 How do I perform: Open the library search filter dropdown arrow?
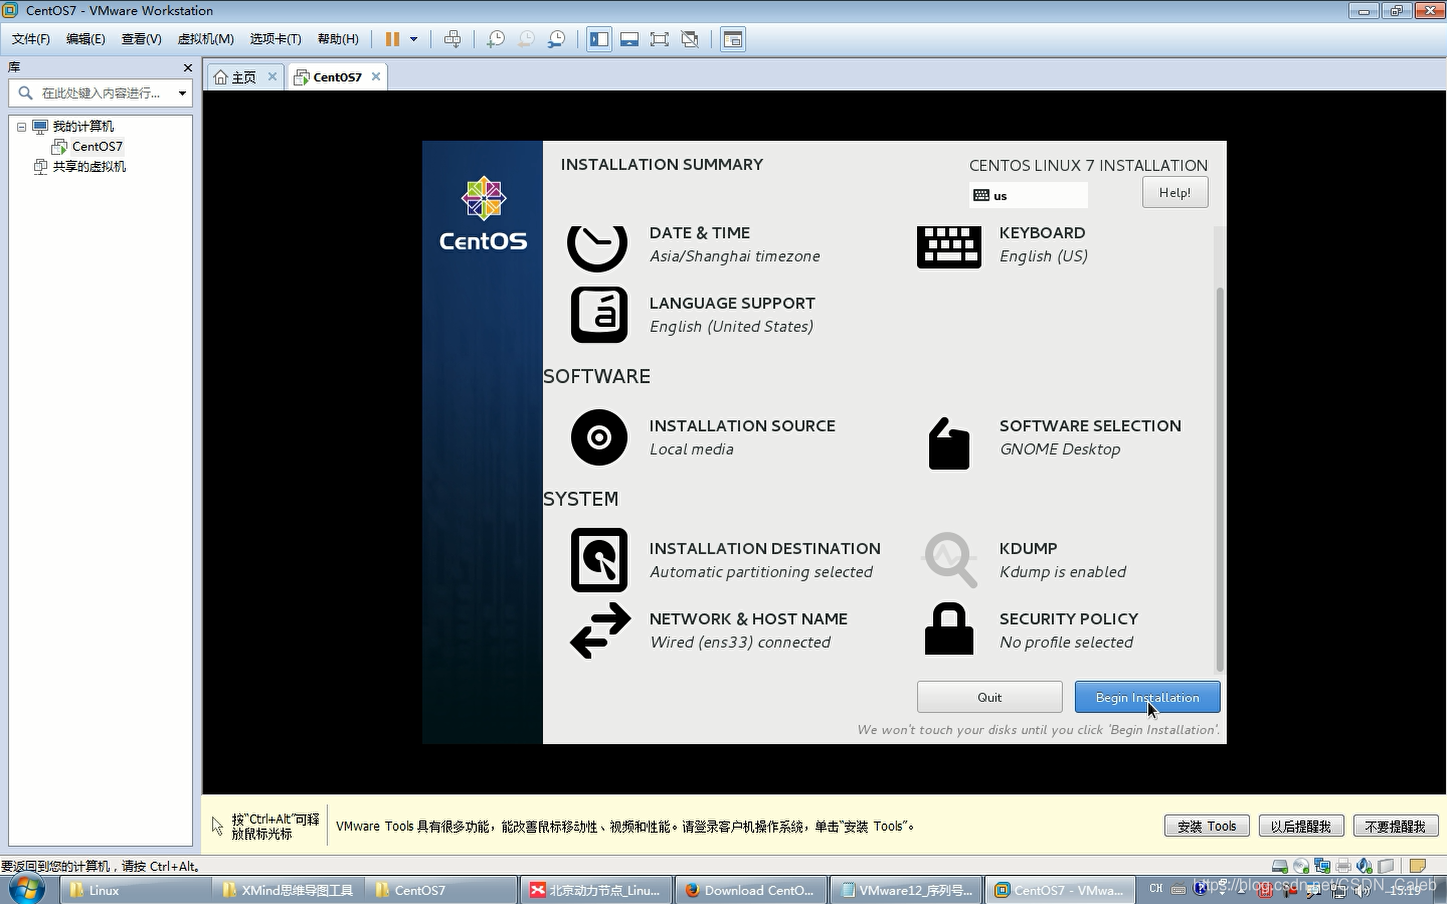click(x=182, y=93)
